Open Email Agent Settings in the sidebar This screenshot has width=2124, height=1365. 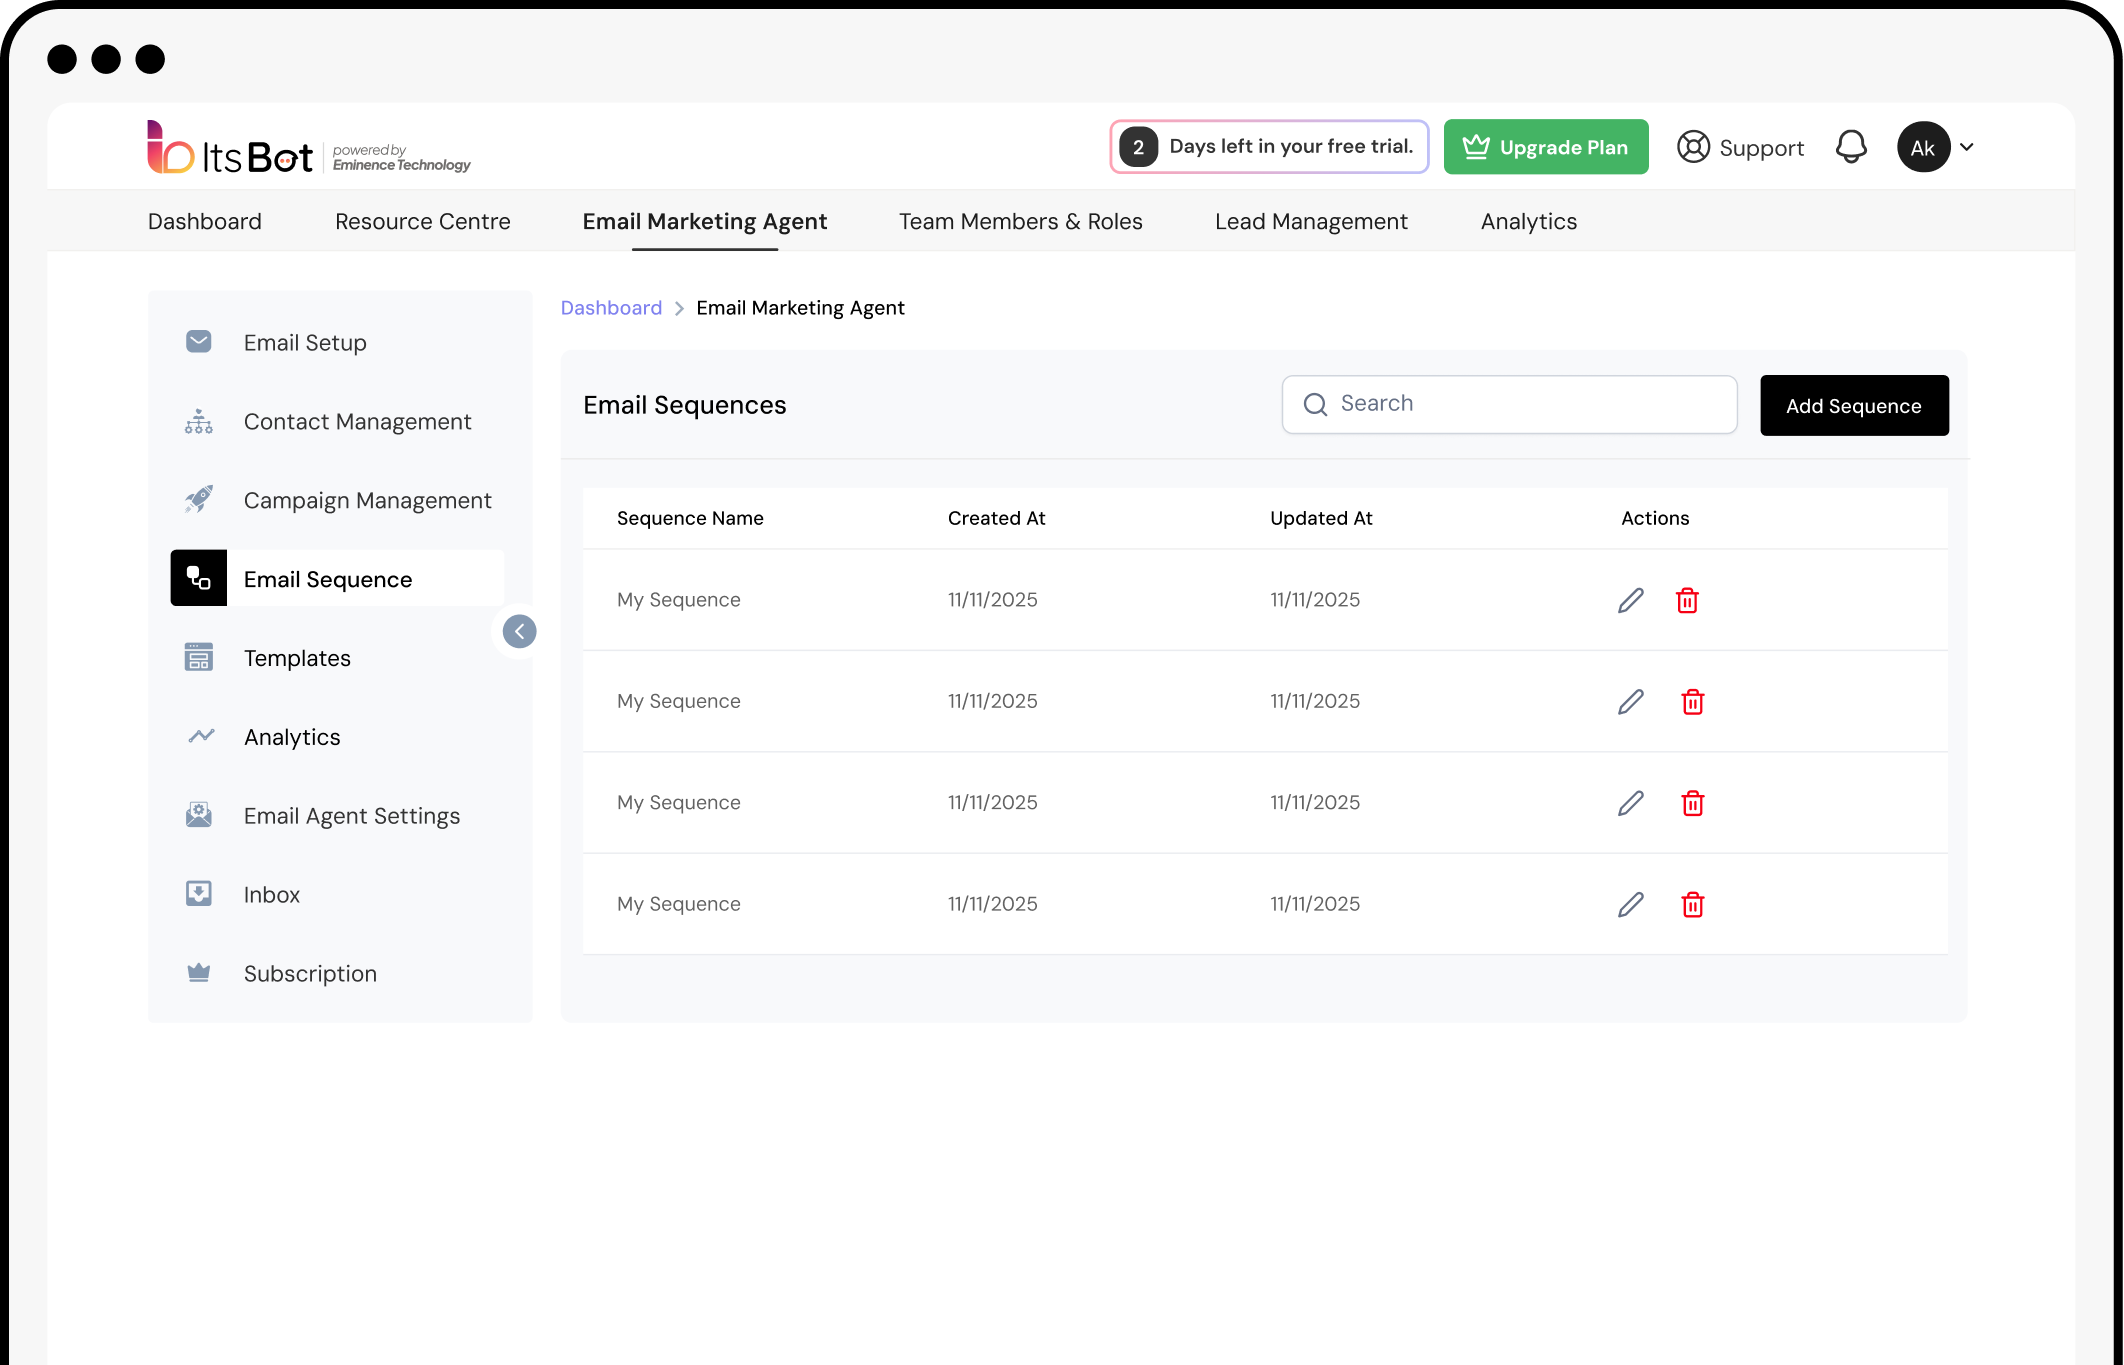pyautogui.click(x=351, y=816)
